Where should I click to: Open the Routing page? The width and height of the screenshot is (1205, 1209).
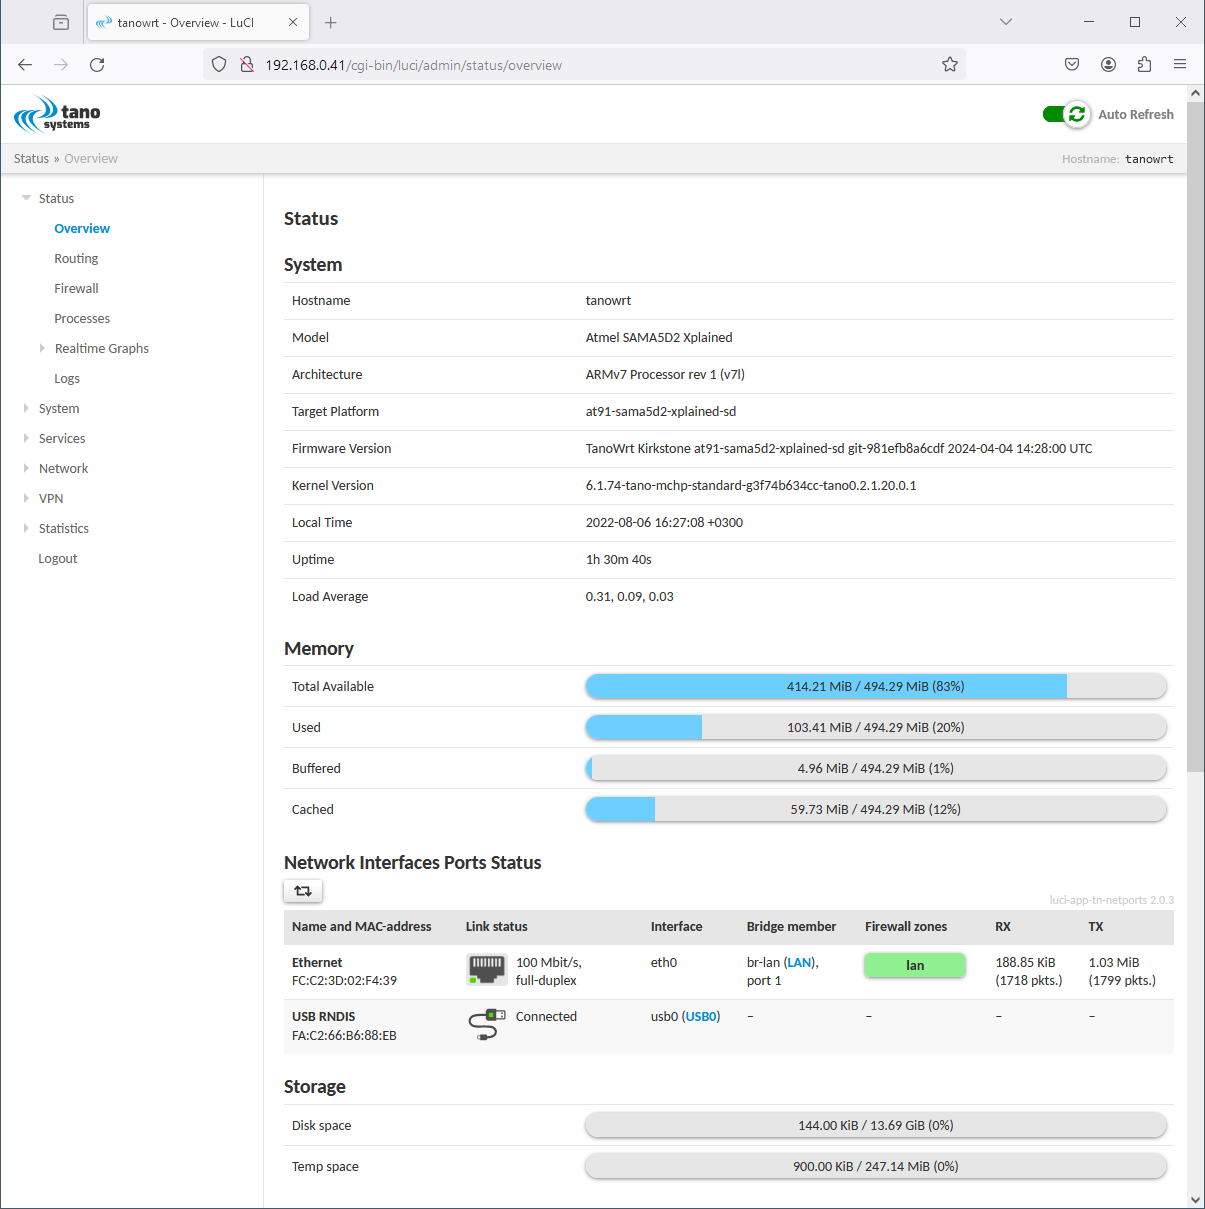[x=76, y=258]
